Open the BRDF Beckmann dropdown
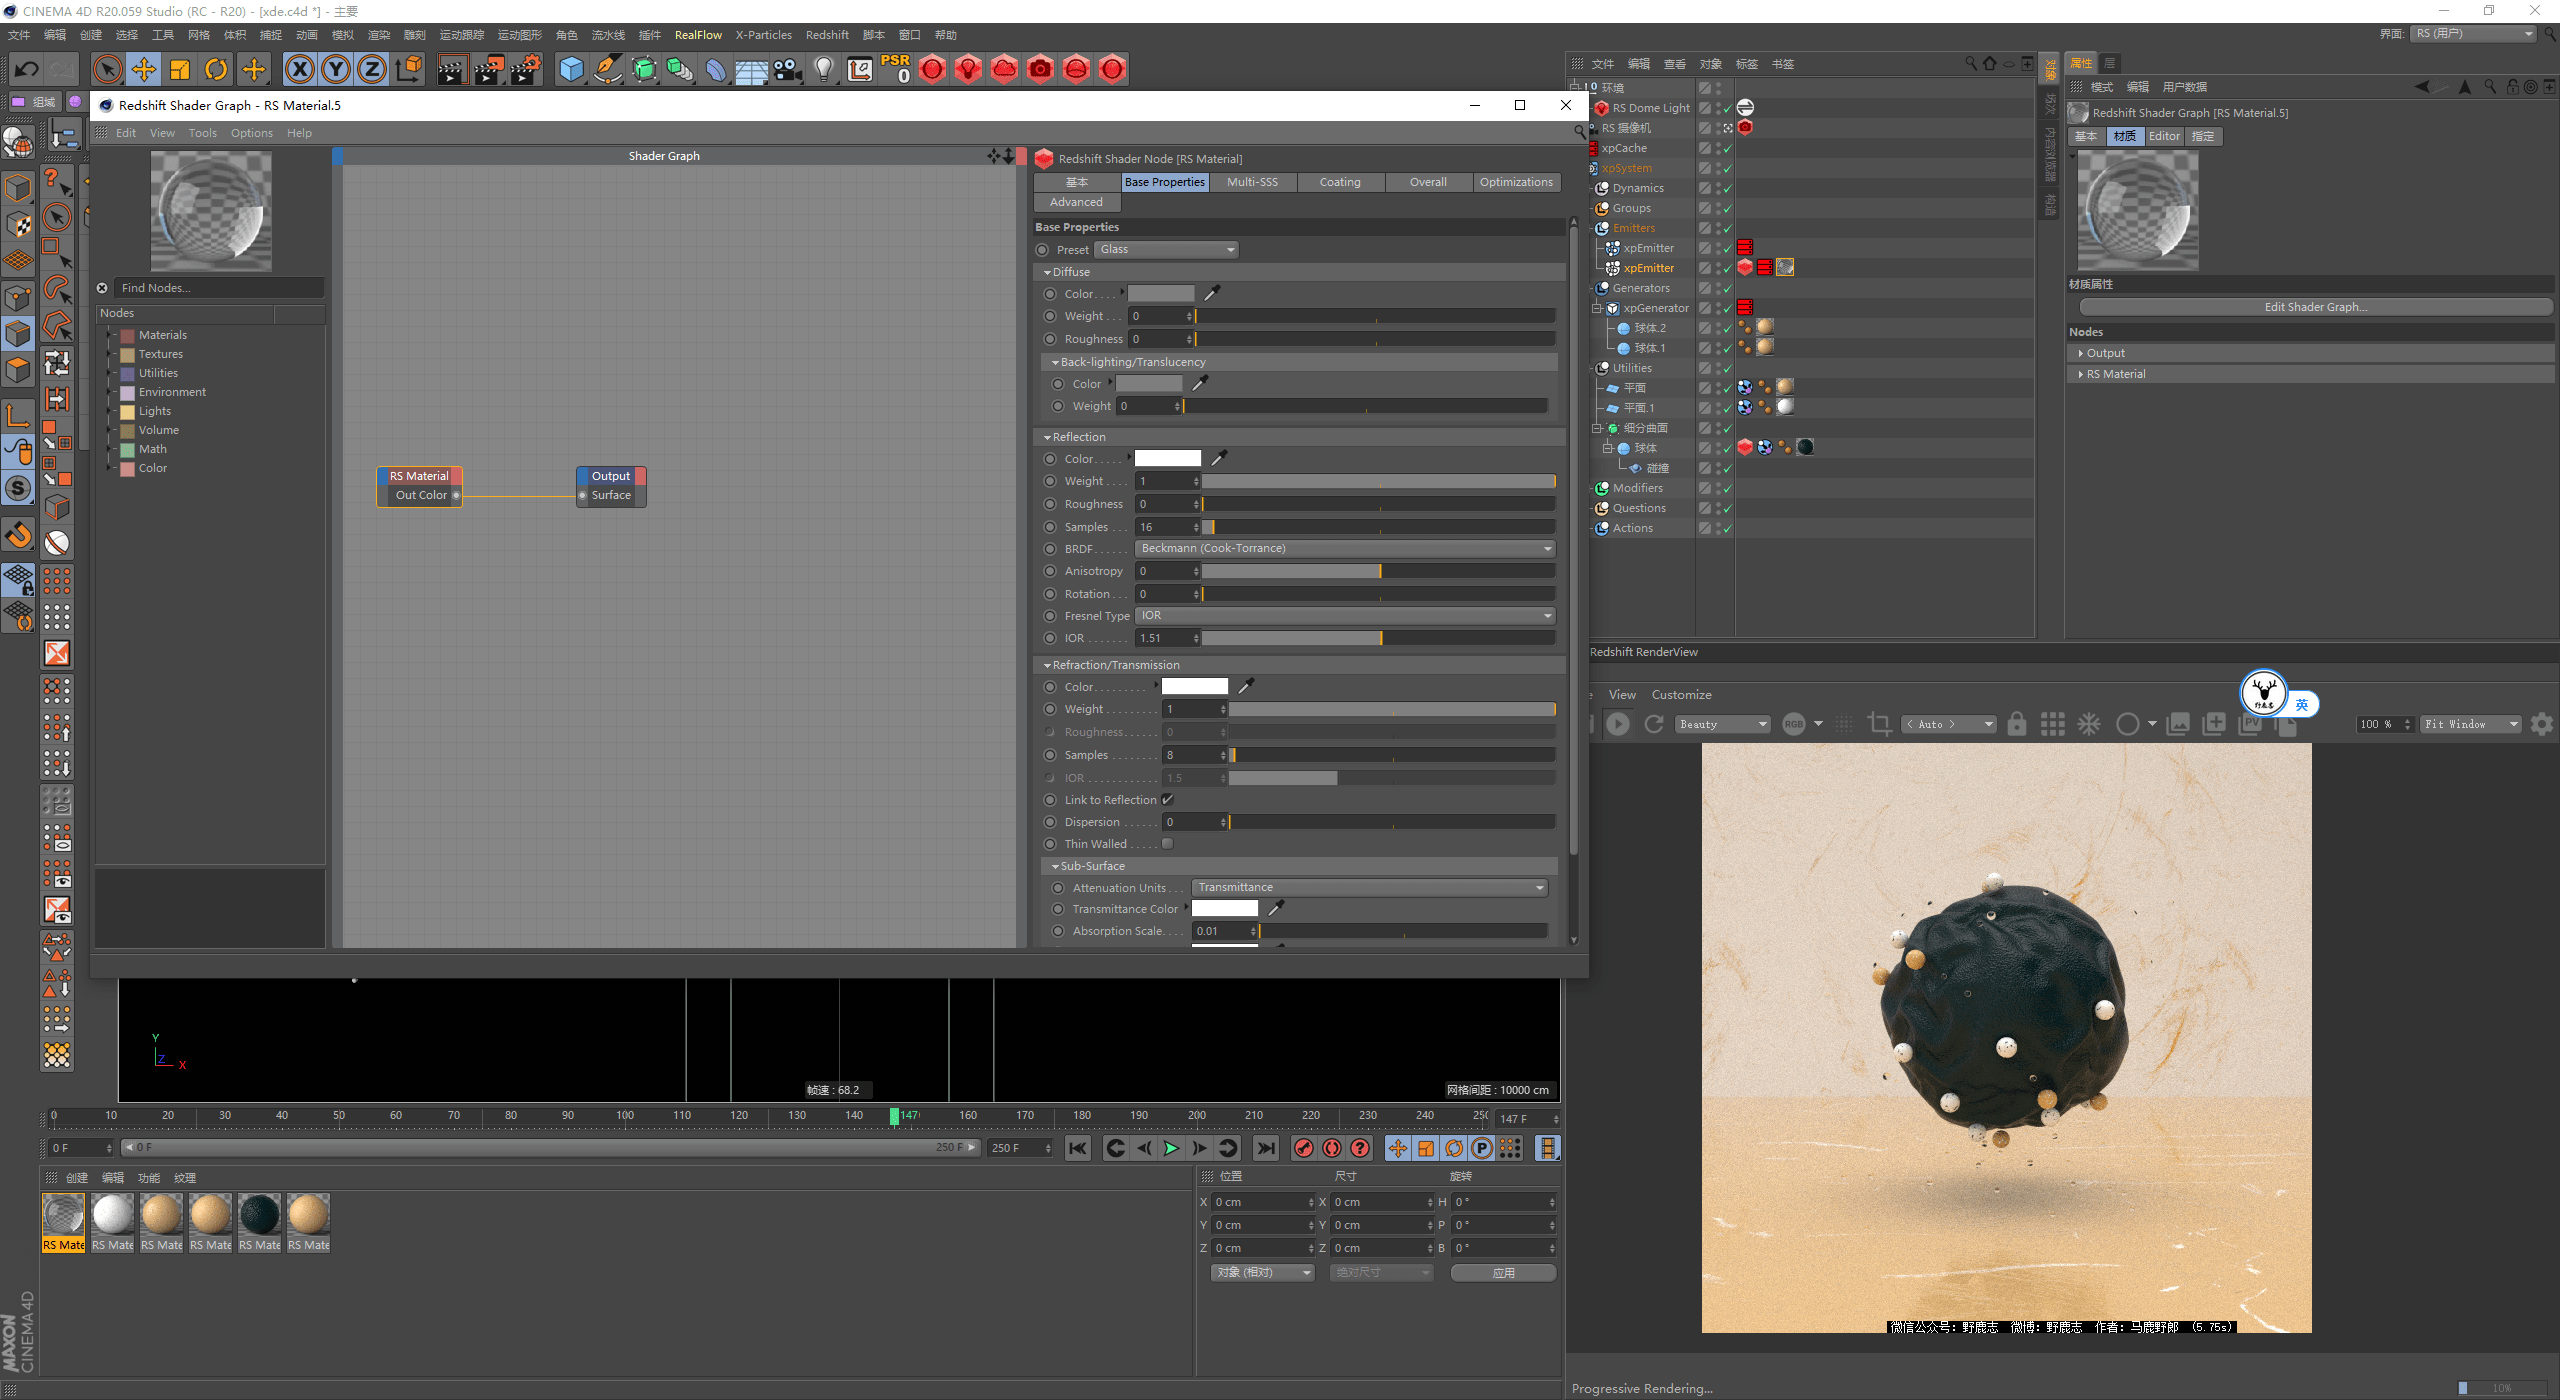 click(1345, 549)
